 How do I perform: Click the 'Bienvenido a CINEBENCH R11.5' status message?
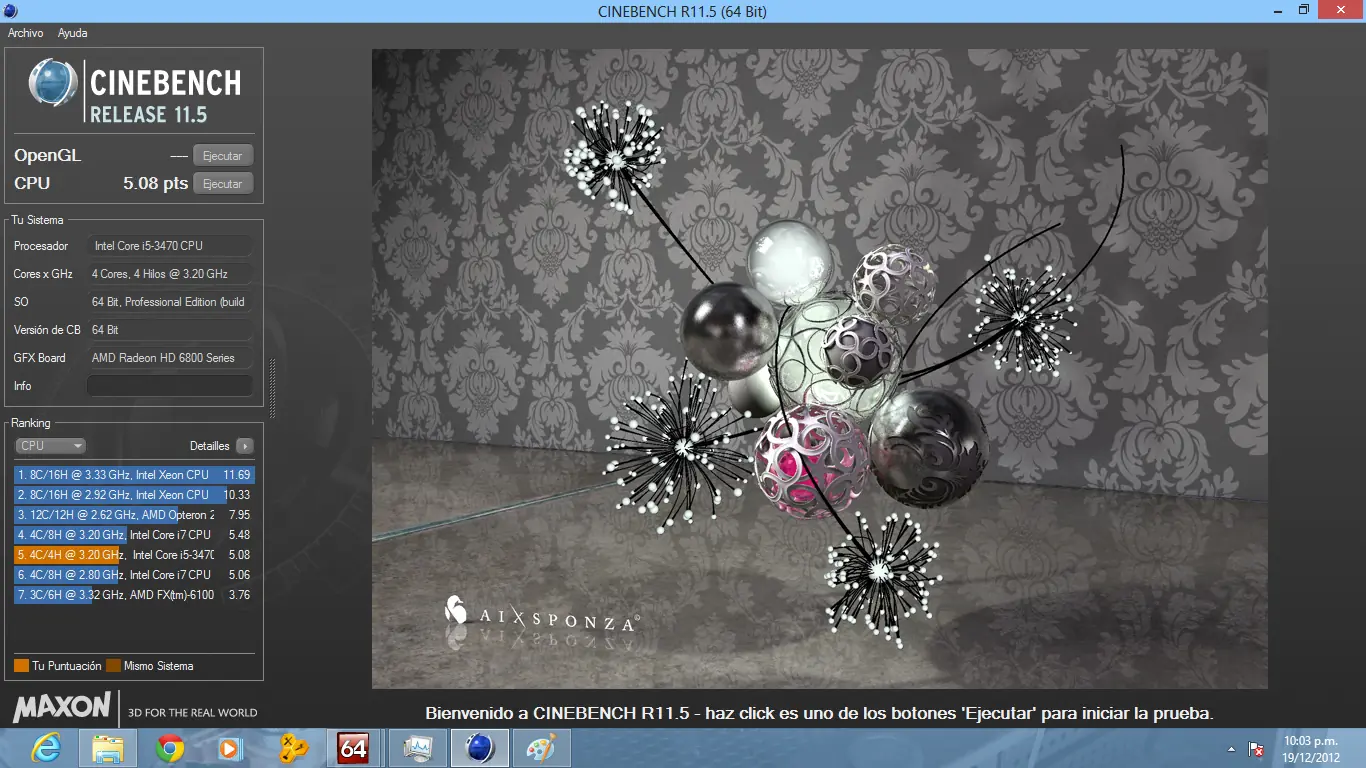pyautogui.click(x=819, y=714)
